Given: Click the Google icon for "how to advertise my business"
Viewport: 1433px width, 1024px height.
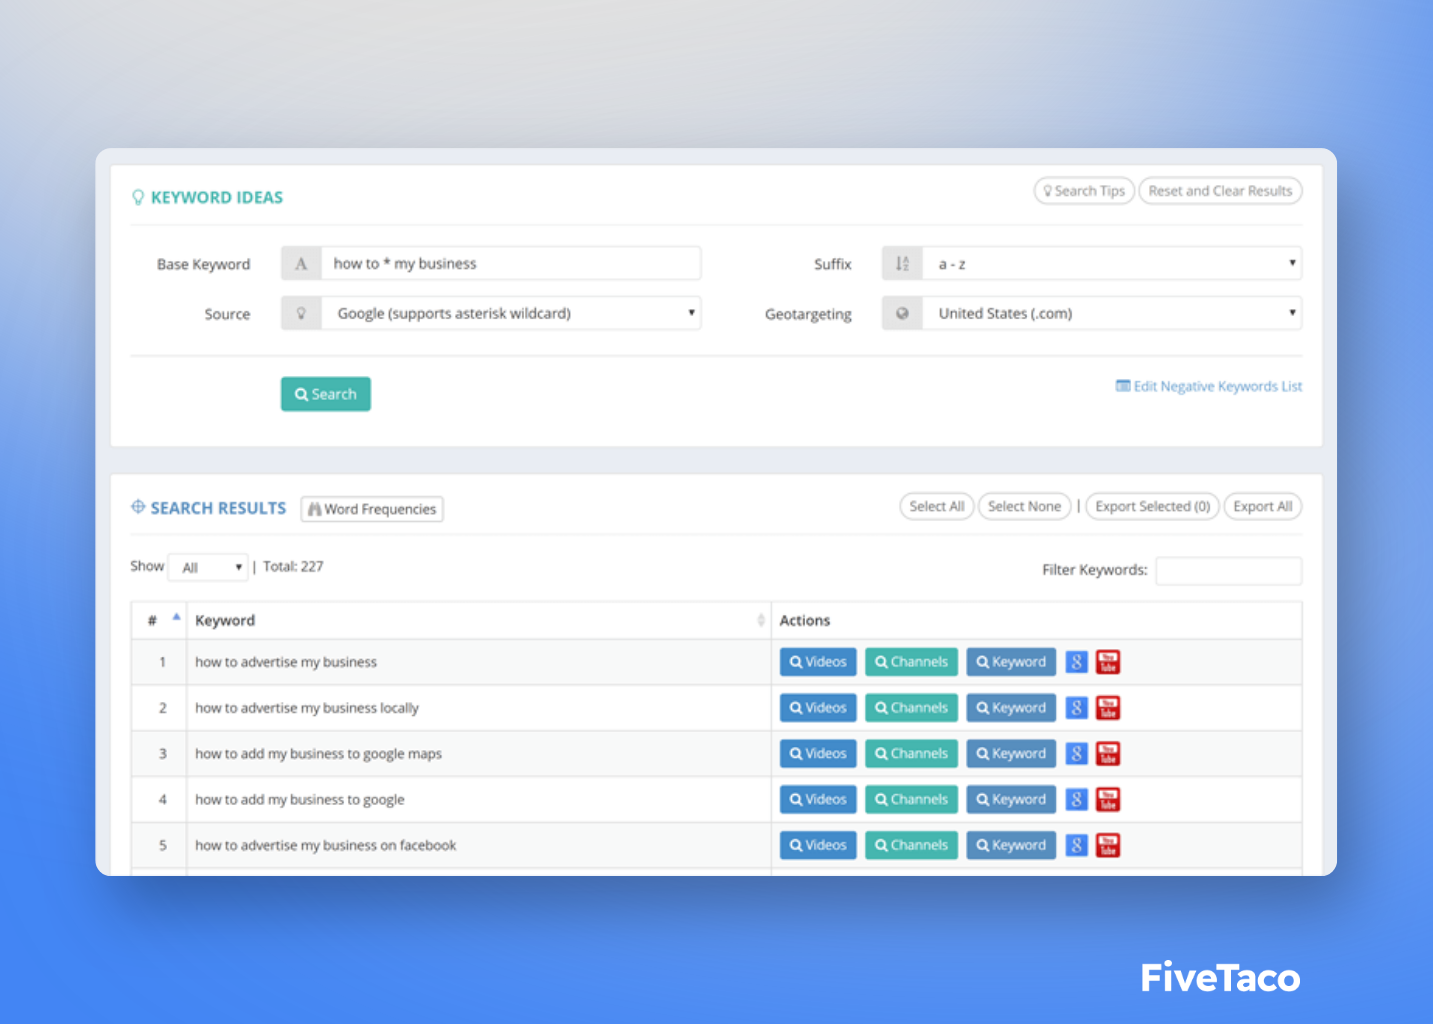Looking at the screenshot, I should pos(1076,661).
